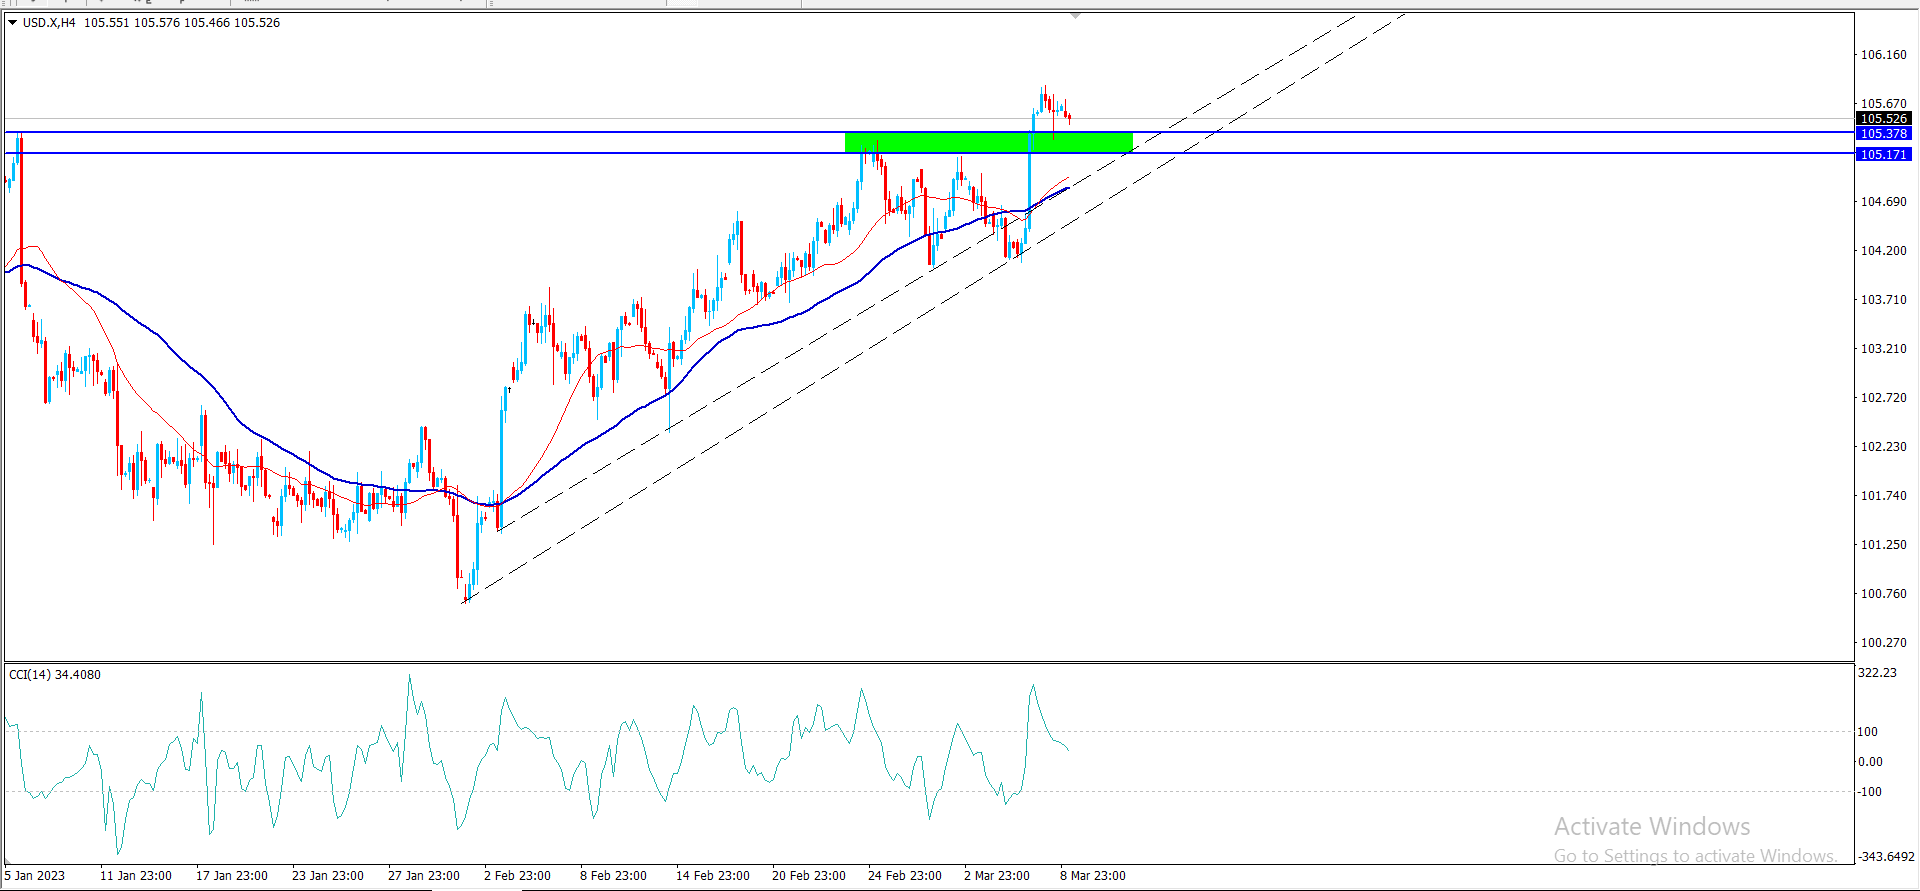Click the 5 Jan 2023 date label

pyautogui.click(x=35, y=876)
